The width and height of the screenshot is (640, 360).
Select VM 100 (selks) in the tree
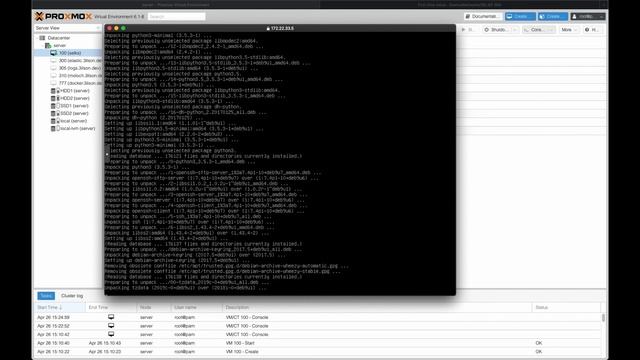[70, 53]
